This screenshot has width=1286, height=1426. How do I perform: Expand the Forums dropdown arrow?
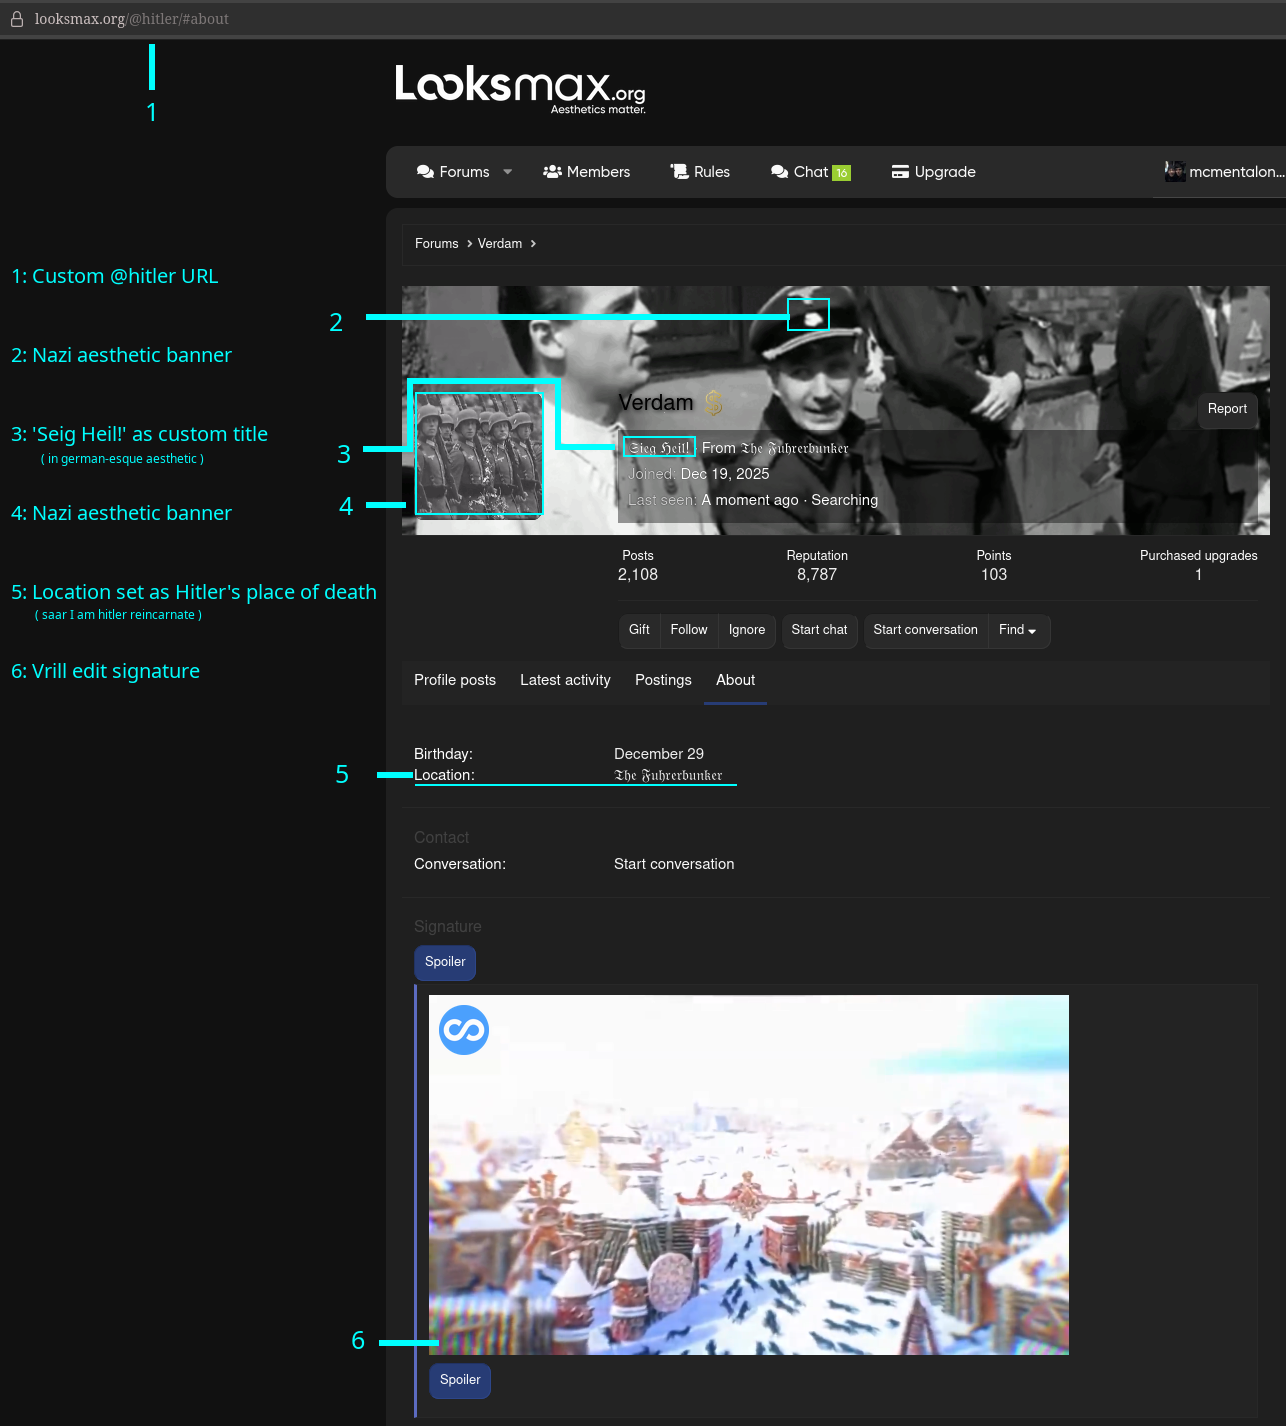coord(508,172)
